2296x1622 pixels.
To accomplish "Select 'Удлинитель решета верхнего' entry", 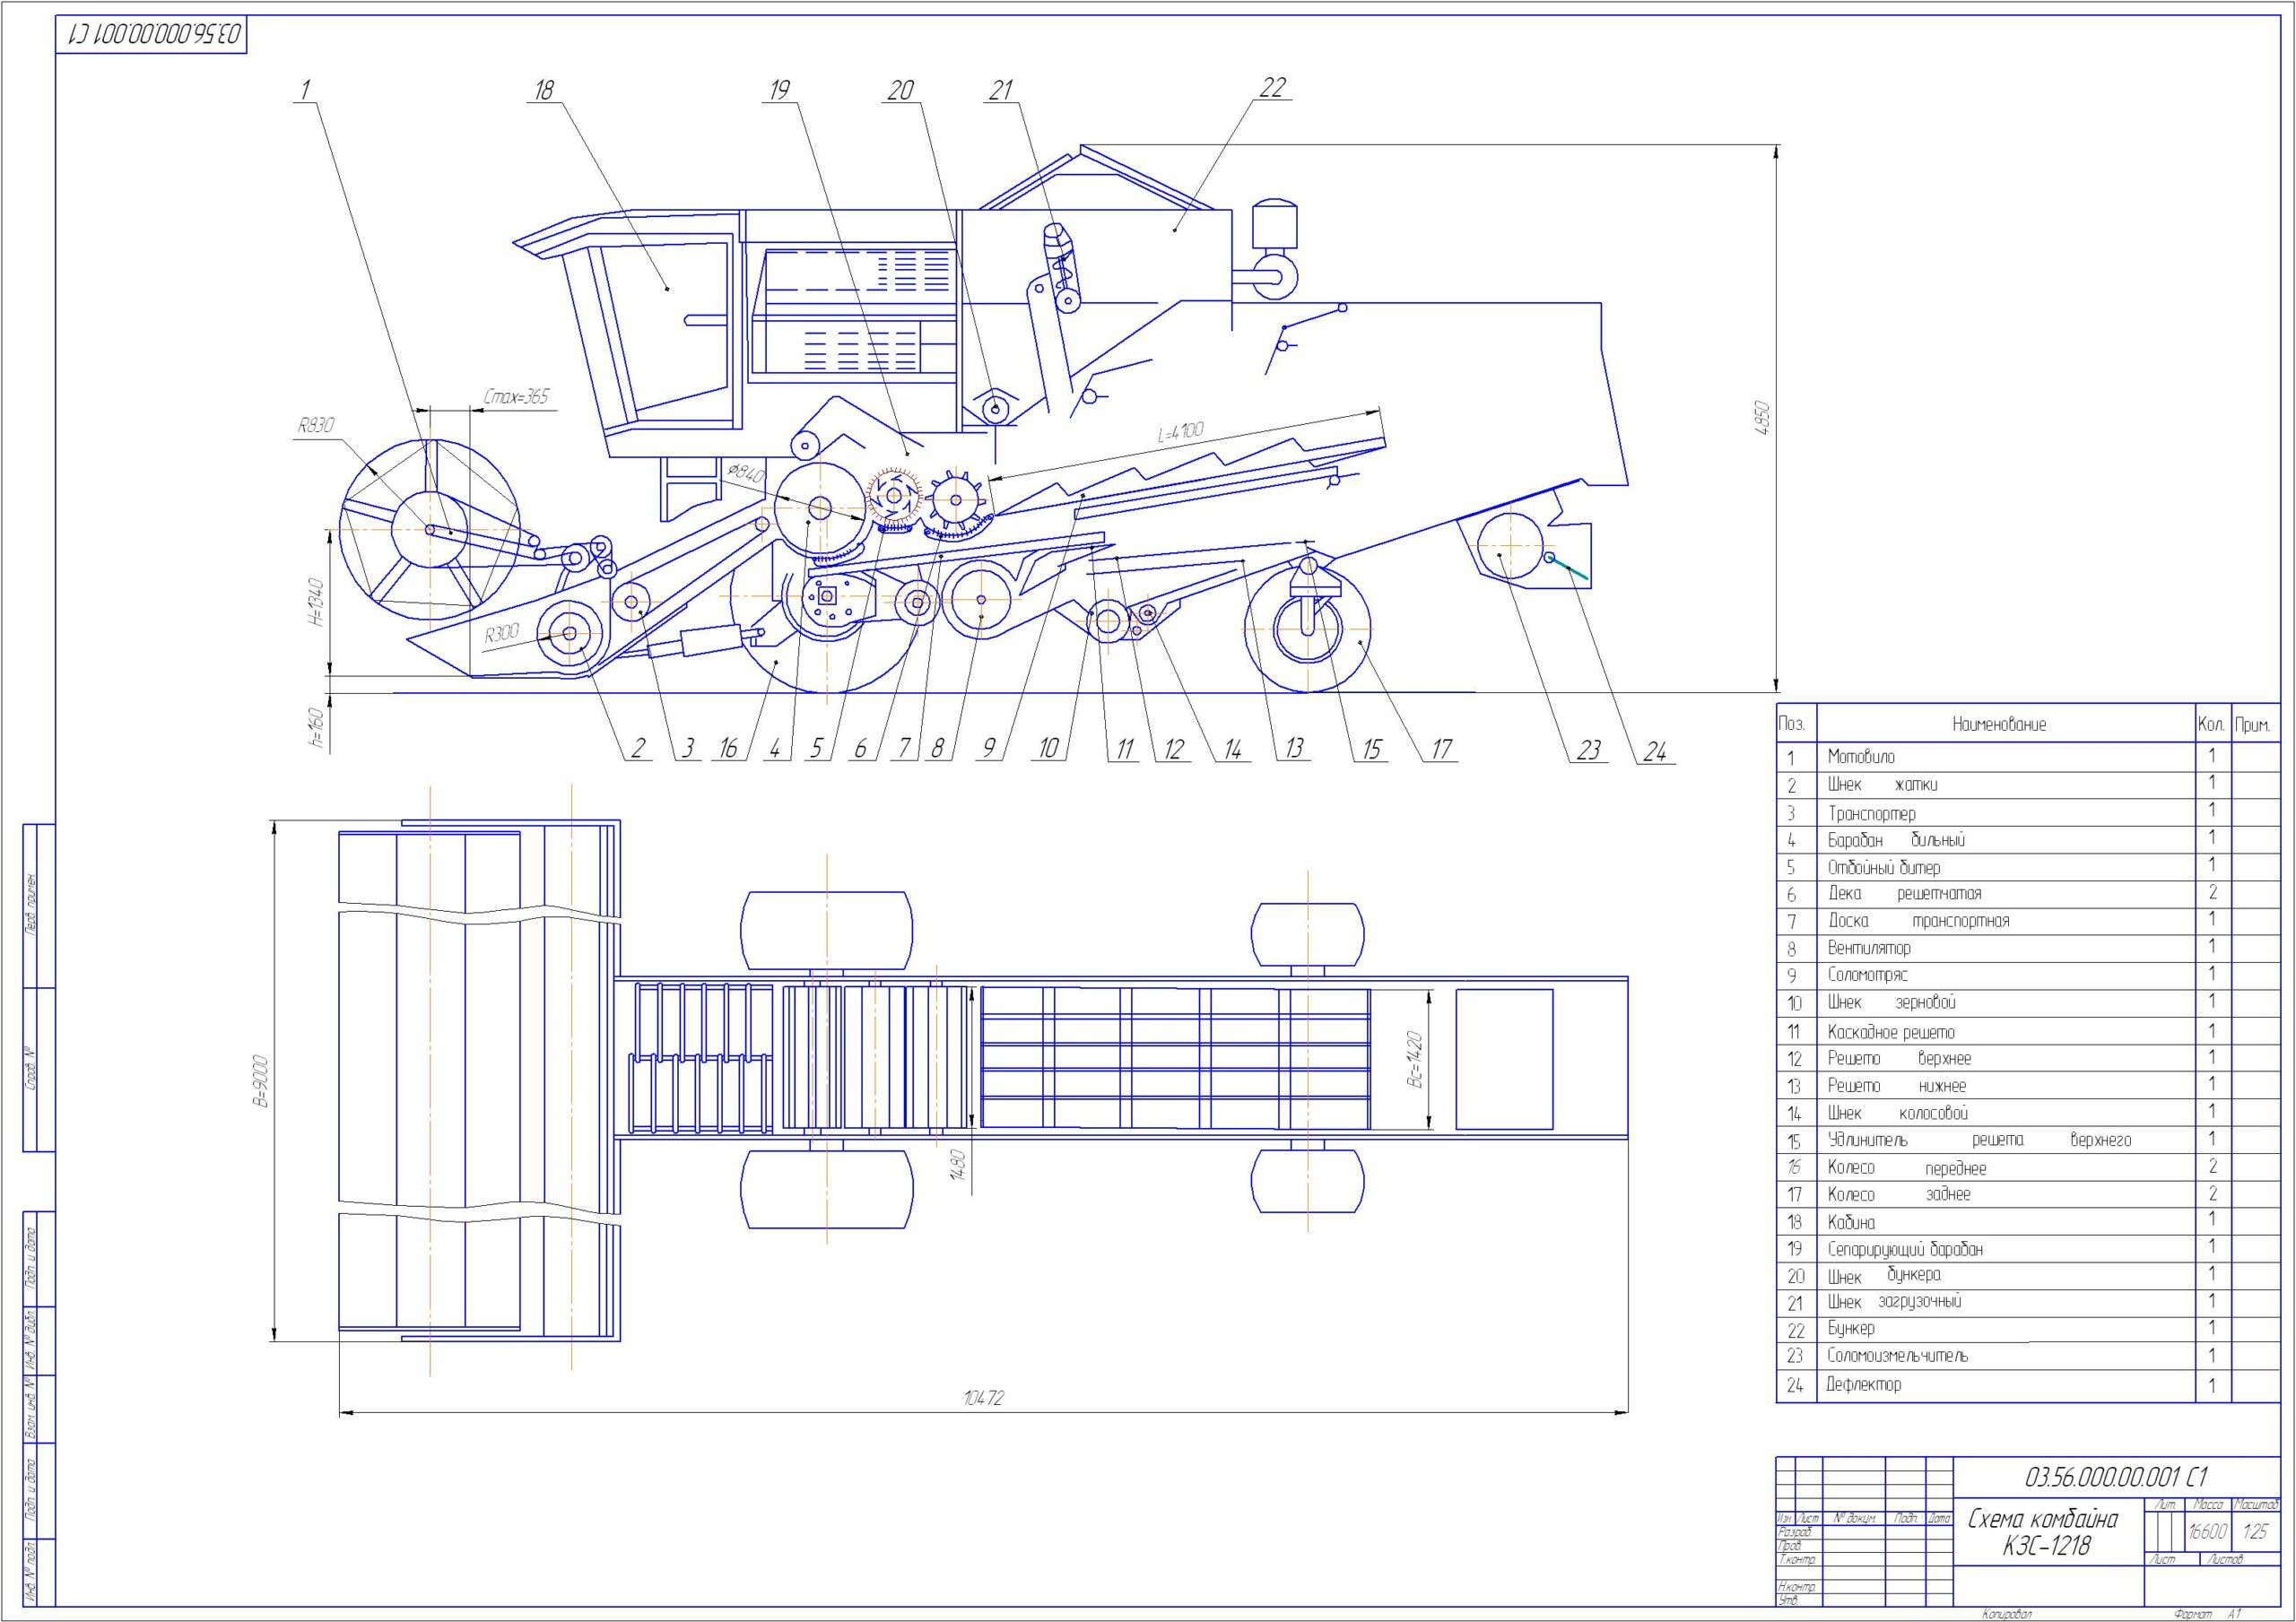I will (2028, 1140).
